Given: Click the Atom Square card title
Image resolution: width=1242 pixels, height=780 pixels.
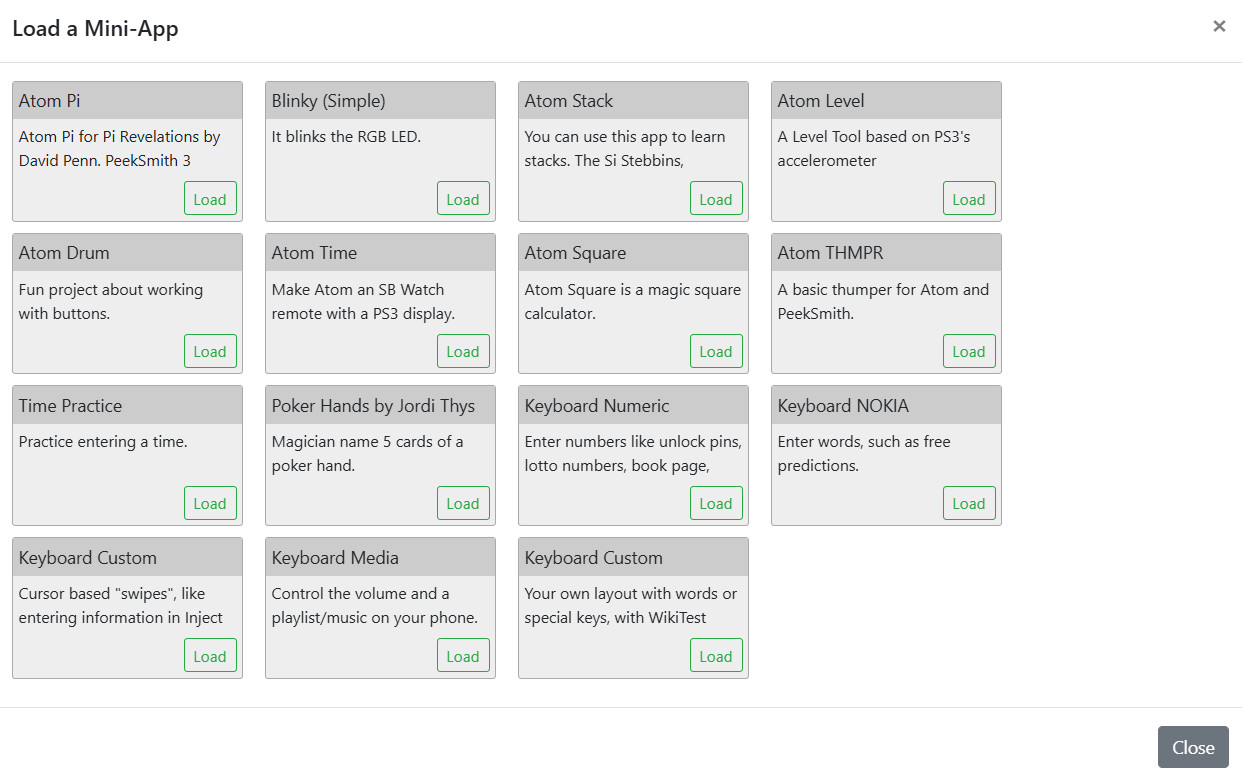Looking at the screenshot, I should click(575, 253).
